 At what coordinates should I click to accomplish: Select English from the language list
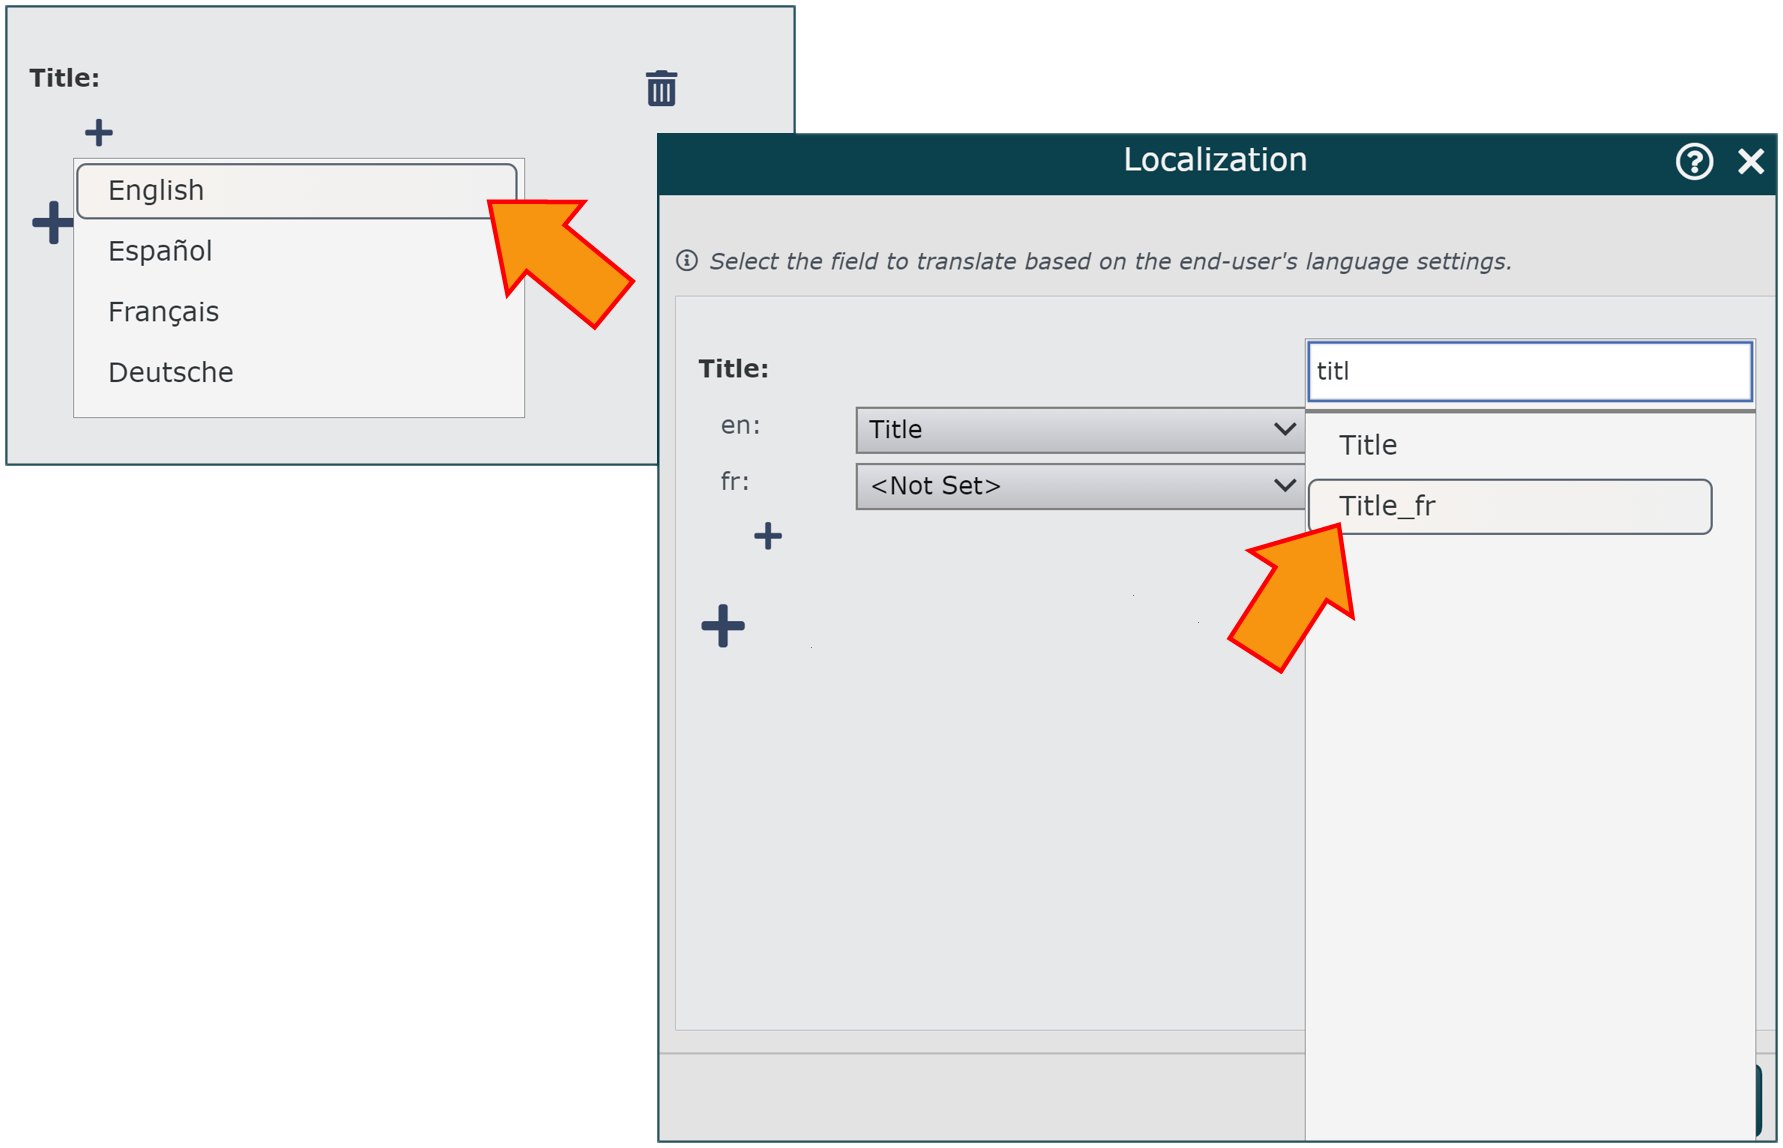297,190
